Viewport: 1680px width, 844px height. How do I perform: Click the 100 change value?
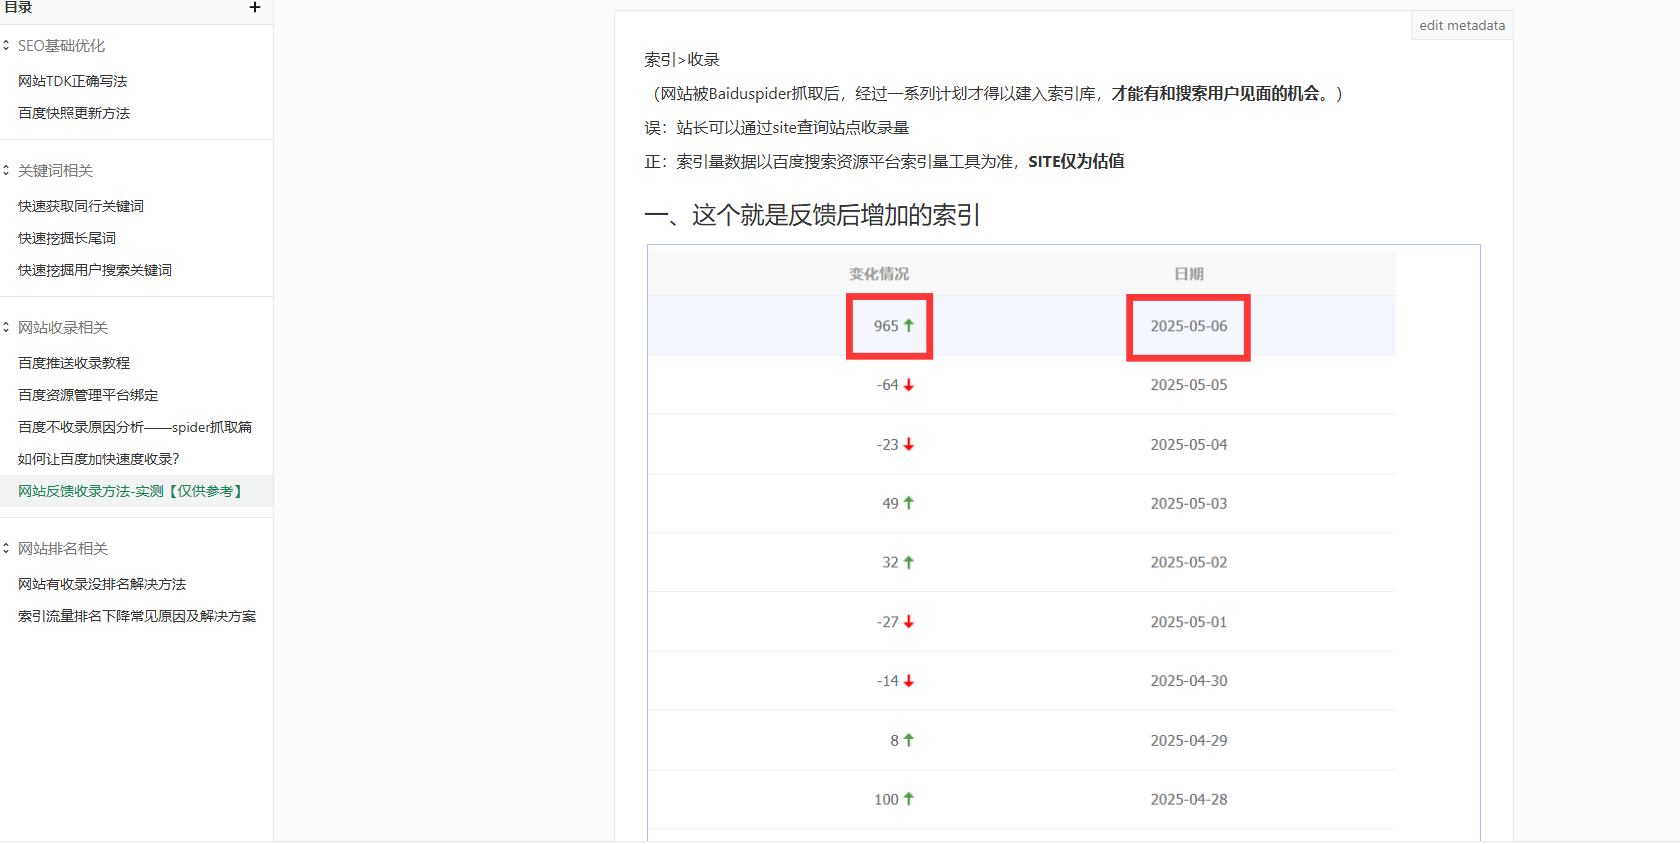[x=886, y=800]
